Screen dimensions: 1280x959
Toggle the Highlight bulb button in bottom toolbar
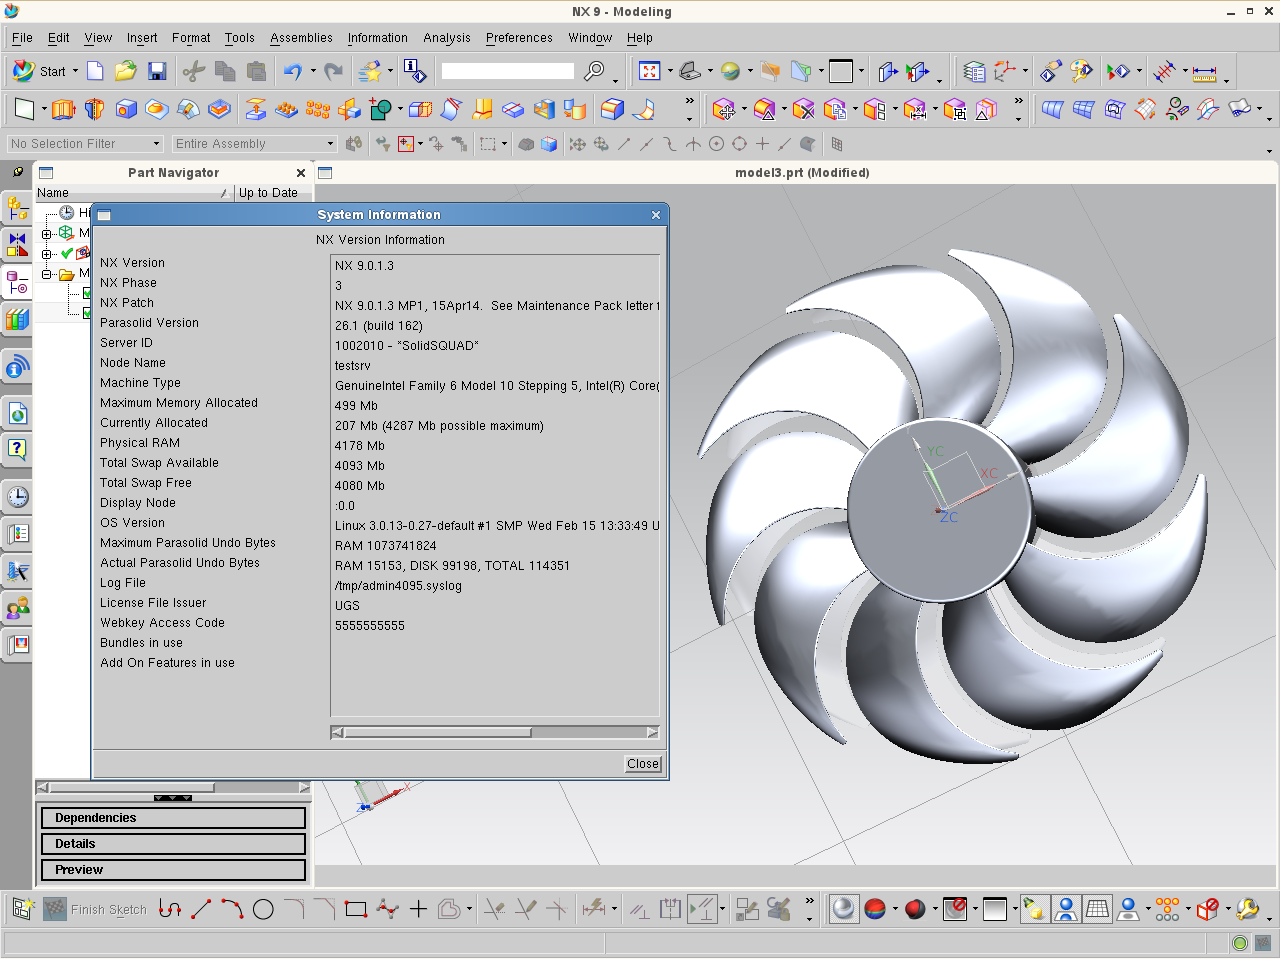(1034, 908)
